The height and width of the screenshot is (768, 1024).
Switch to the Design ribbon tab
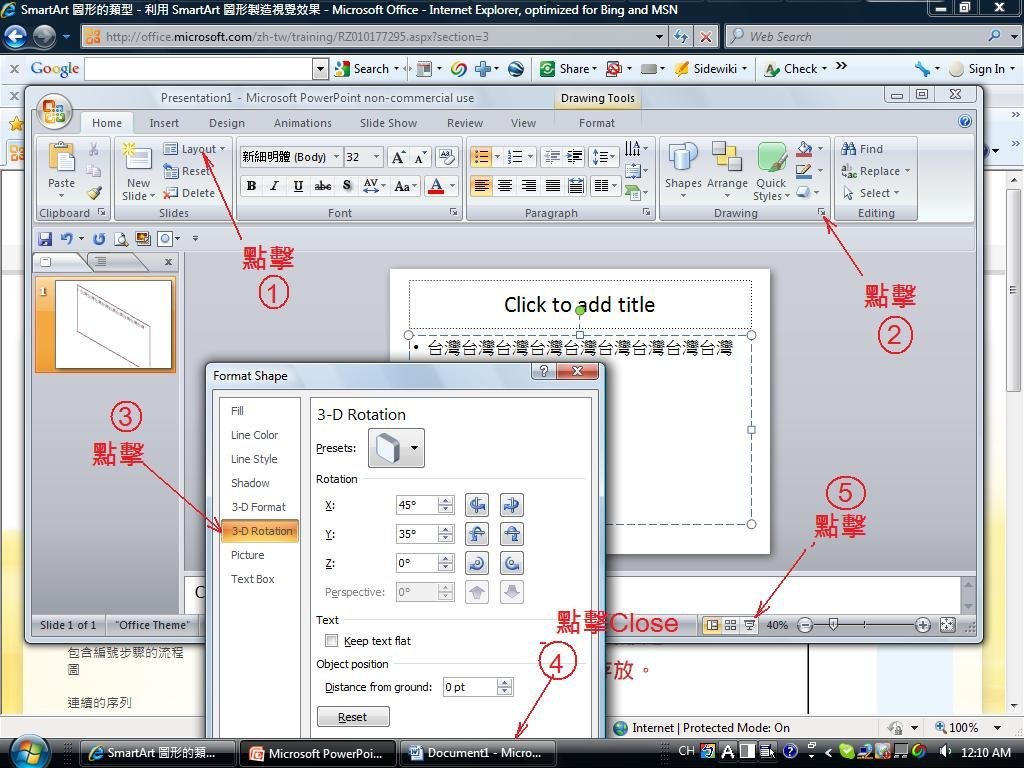227,123
